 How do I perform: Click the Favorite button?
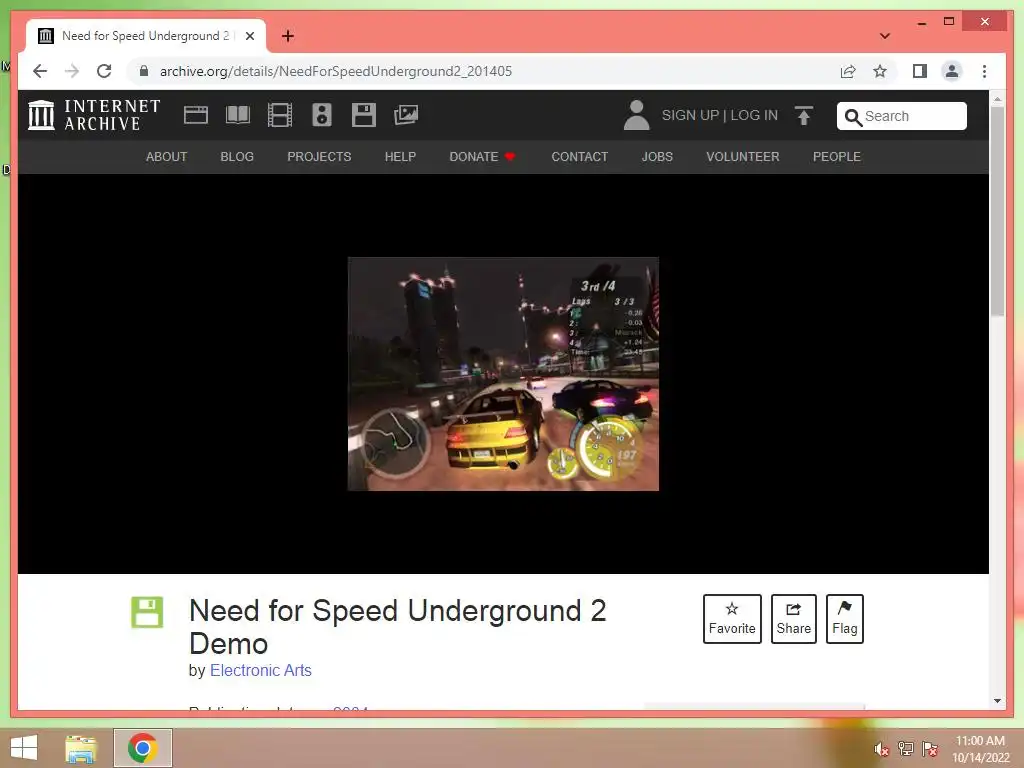click(x=732, y=618)
